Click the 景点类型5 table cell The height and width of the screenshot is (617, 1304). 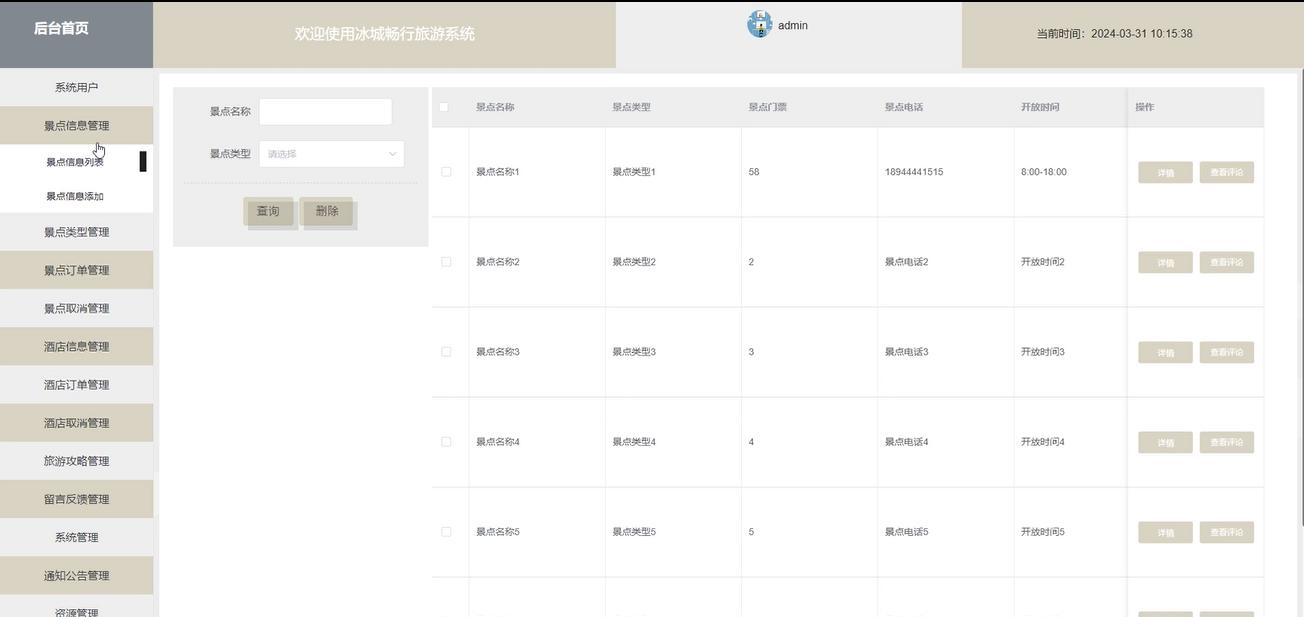[634, 532]
